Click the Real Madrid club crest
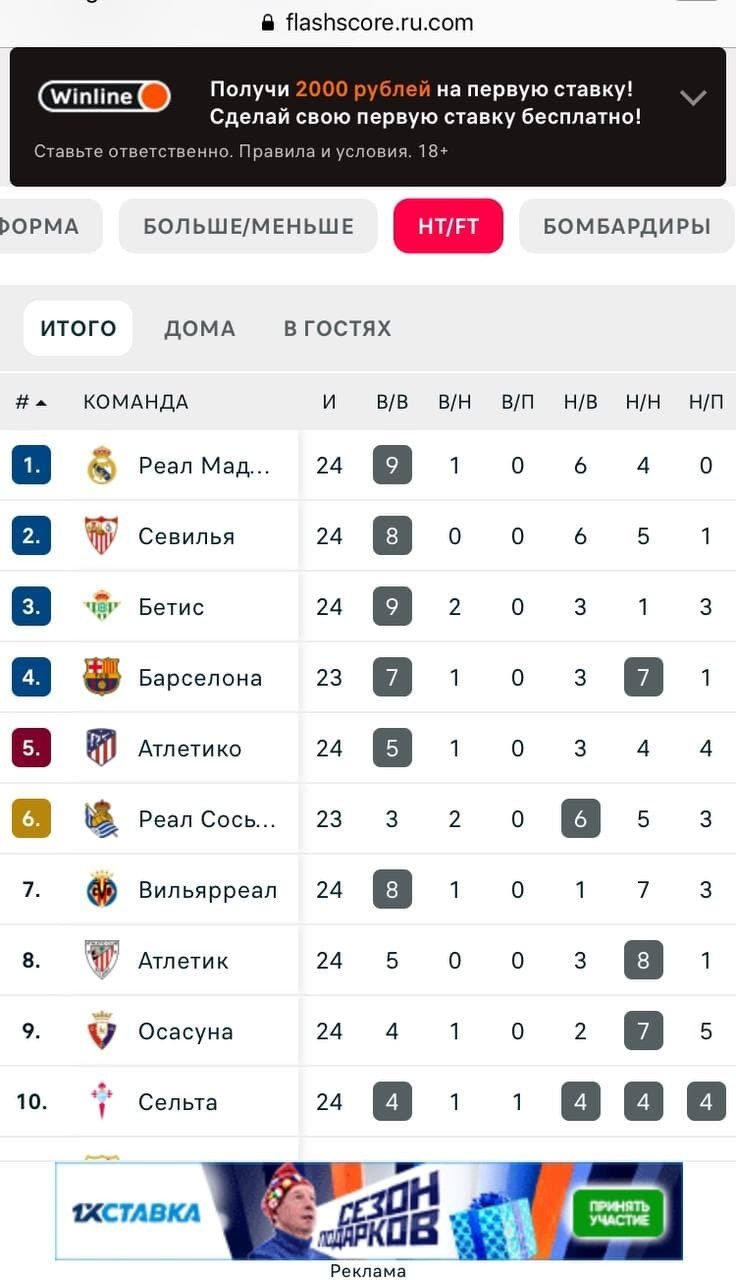The height and width of the screenshot is (1280, 736). [x=102, y=466]
